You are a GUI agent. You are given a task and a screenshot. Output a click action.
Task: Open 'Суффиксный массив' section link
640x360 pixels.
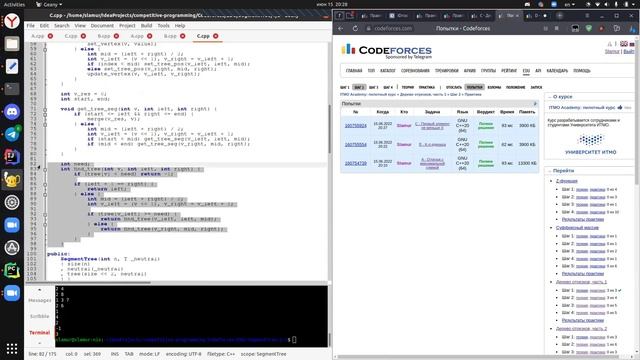577,227
